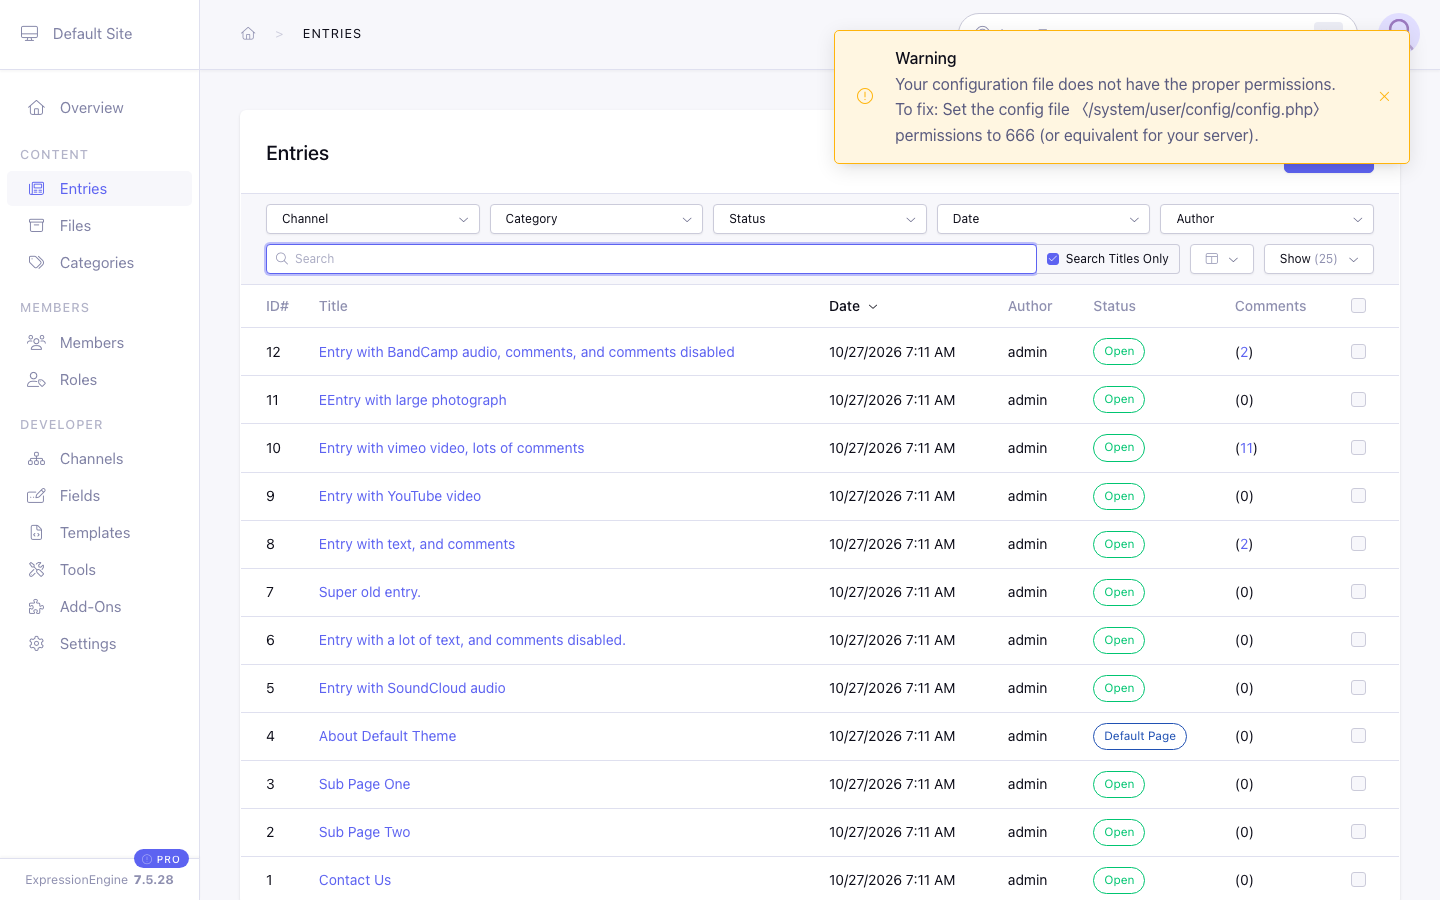Click the ExpressionEngine 7.5.28 version label
The width and height of the screenshot is (1440, 900).
[x=99, y=880]
